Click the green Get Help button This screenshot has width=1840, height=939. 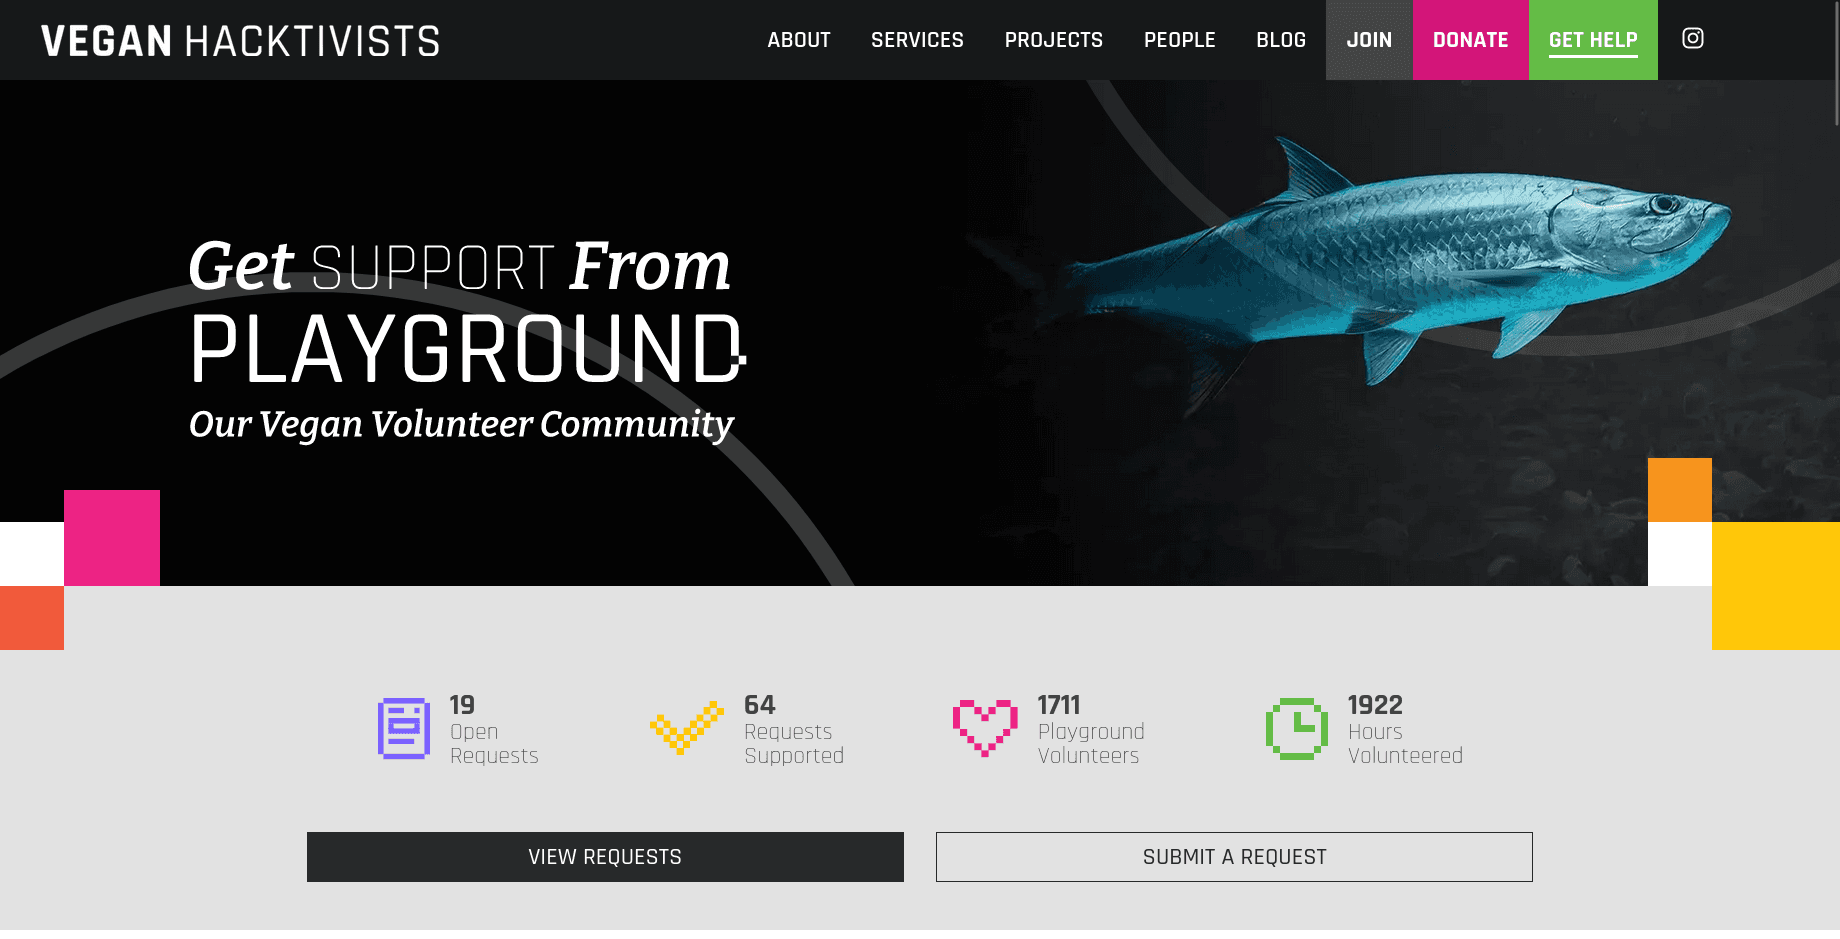click(x=1593, y=40)
